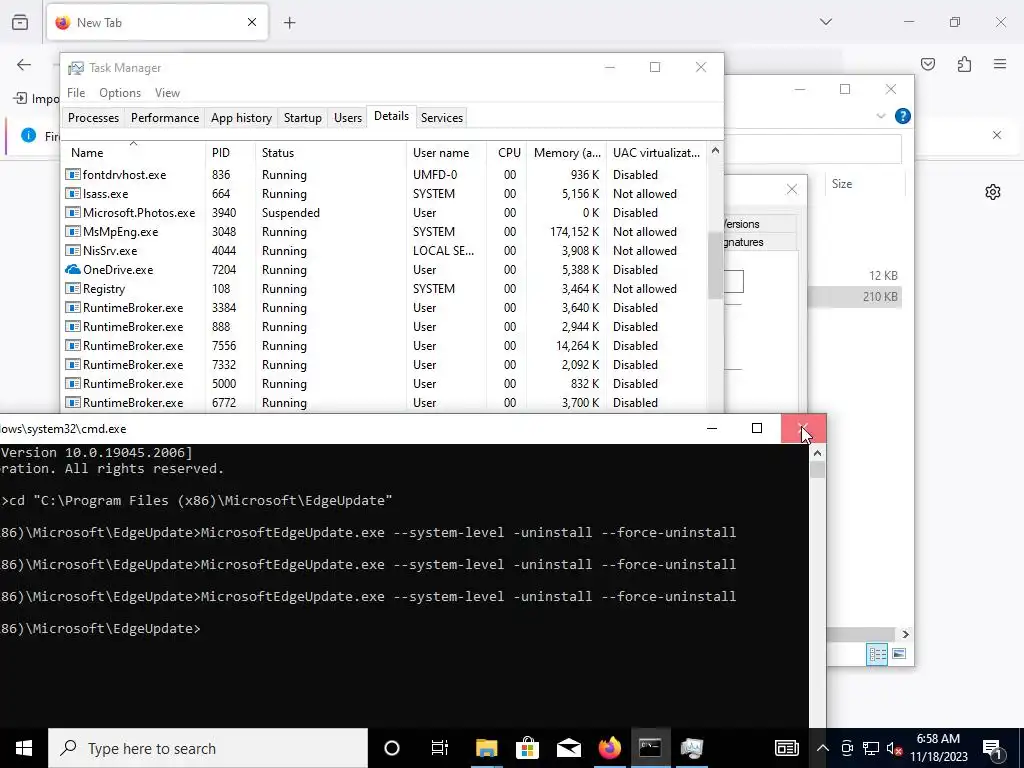Switch to the App history tab

[x=241, y=118]
